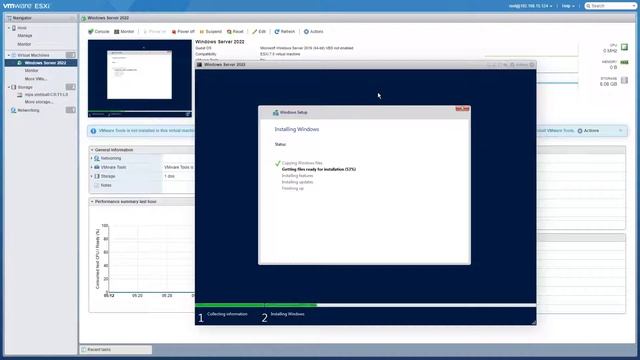Image resolution: width=640 pixels, height=360 pixels.
Task: Click the VMware ESXi logo
Action: 27,6
